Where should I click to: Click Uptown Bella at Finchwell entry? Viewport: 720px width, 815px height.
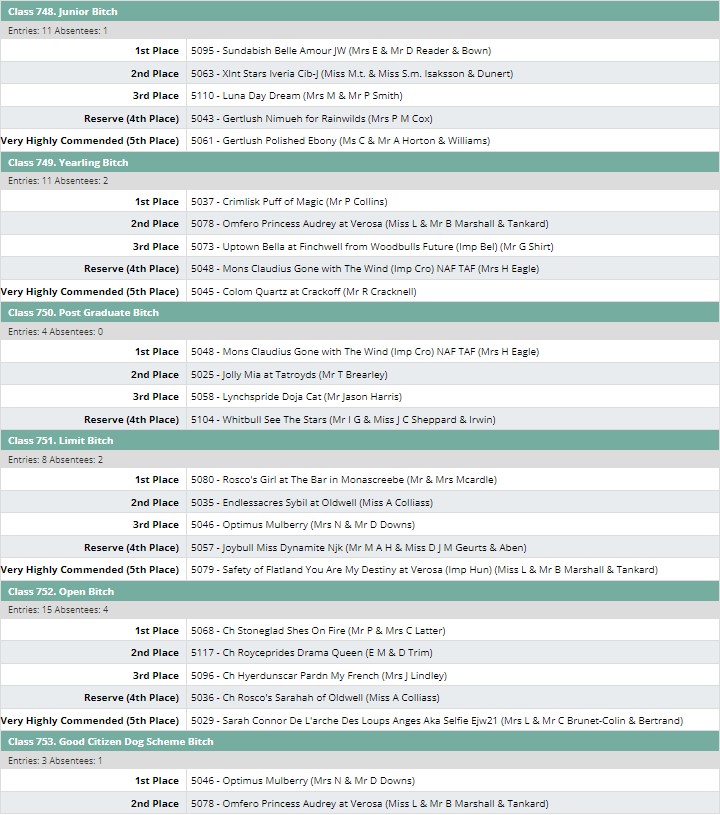(x=372, y=247)
